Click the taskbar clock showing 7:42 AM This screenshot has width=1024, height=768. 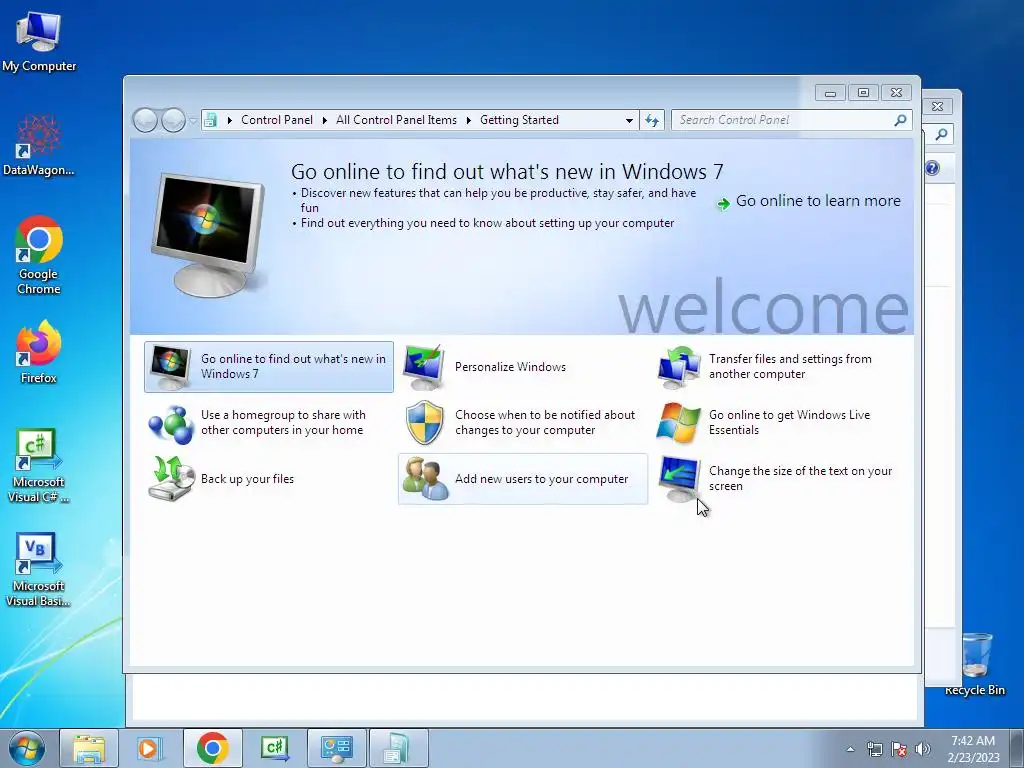tap(973, 749)
